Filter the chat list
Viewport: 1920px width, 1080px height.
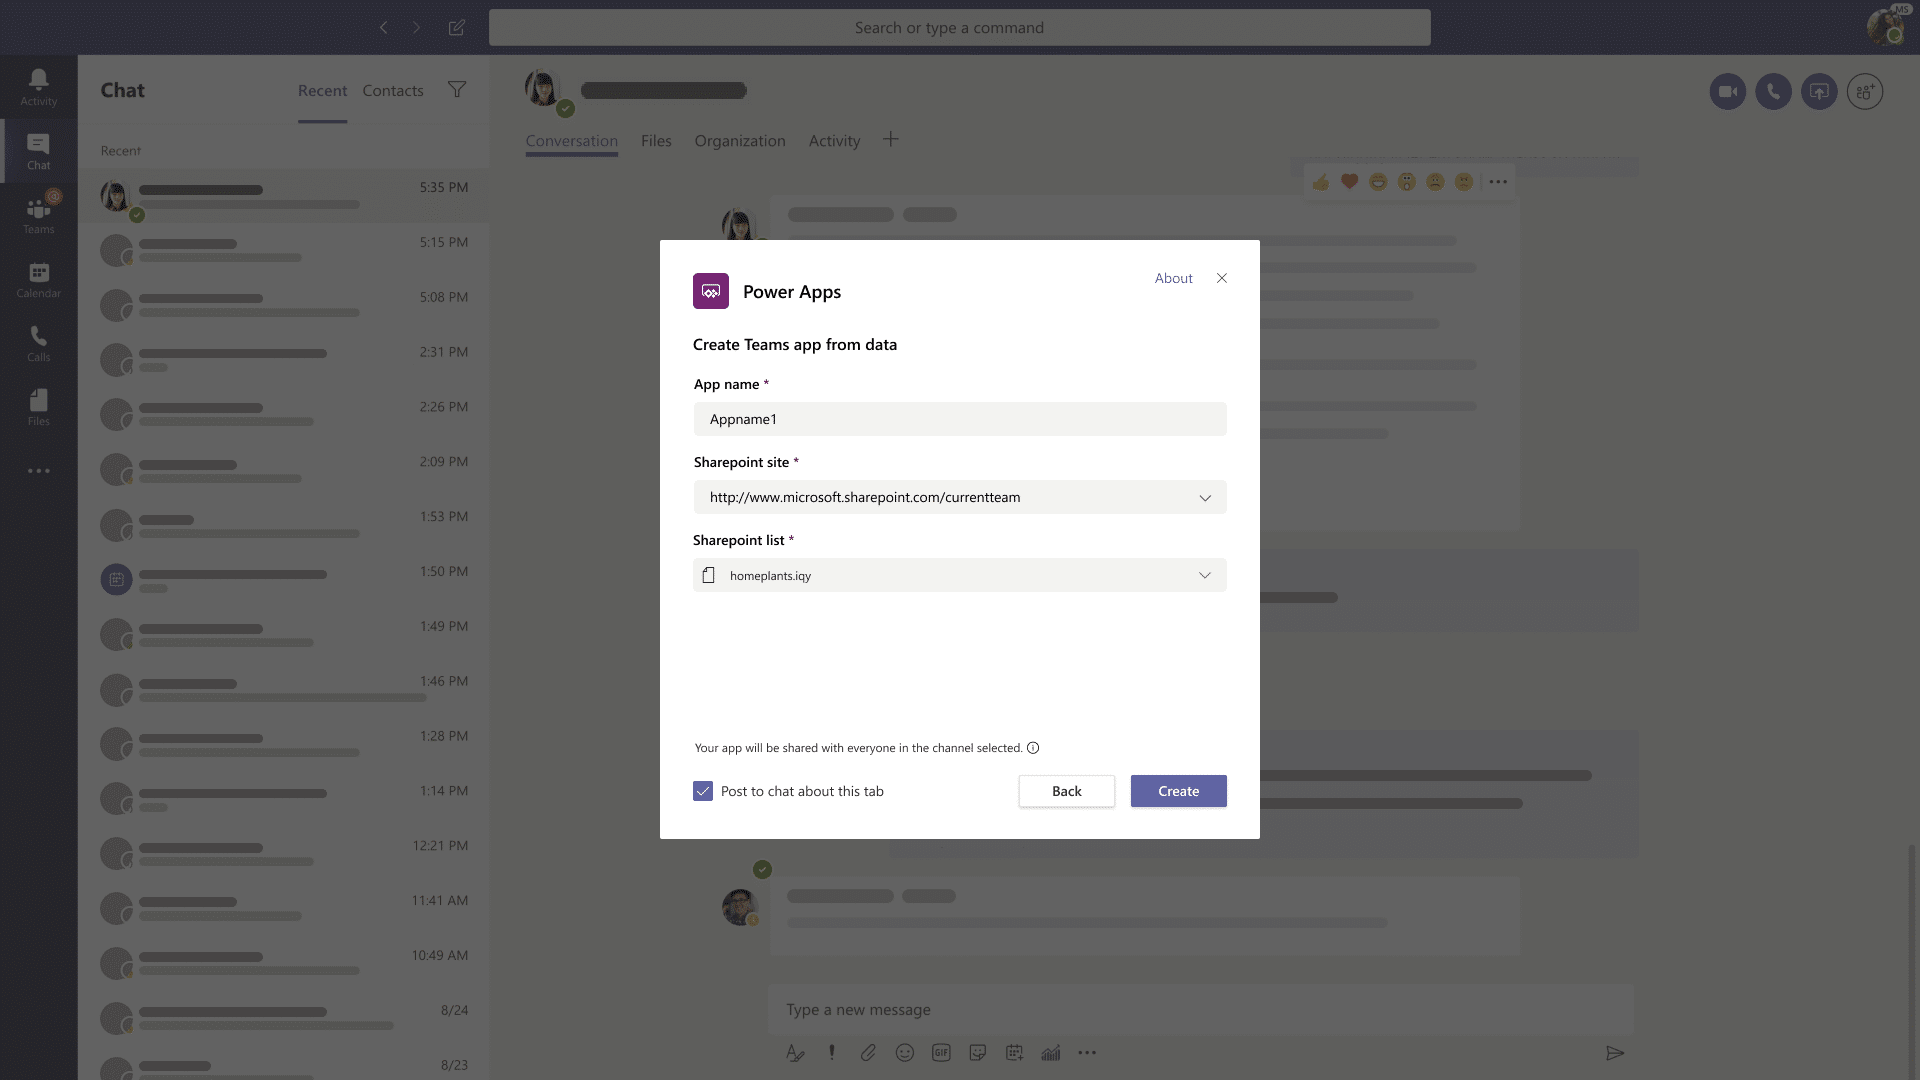point(457,90)
